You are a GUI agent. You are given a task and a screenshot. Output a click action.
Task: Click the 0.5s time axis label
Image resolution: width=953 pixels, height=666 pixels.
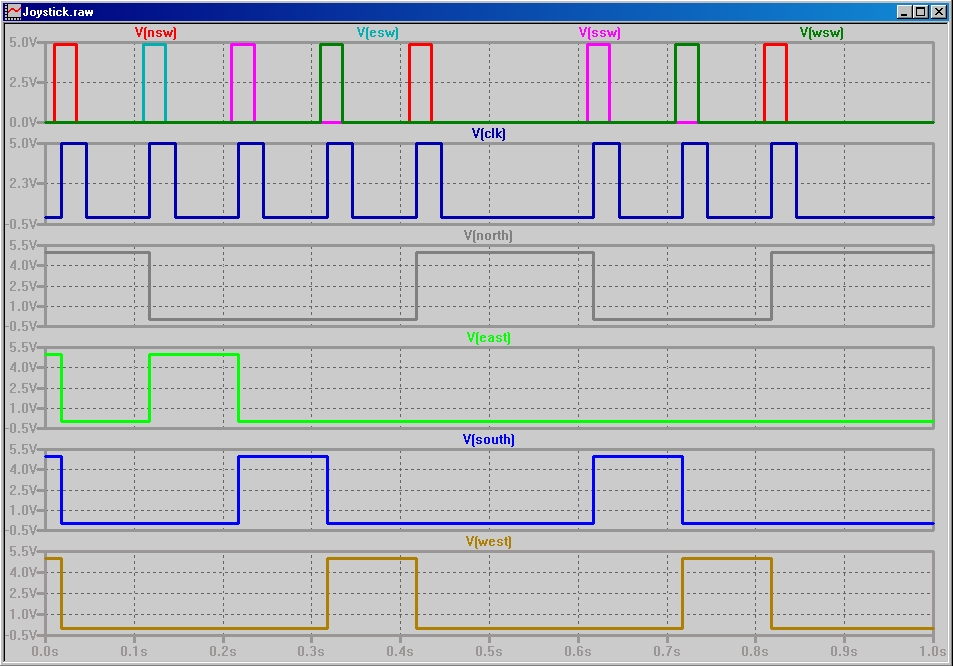tap(489, 652)
